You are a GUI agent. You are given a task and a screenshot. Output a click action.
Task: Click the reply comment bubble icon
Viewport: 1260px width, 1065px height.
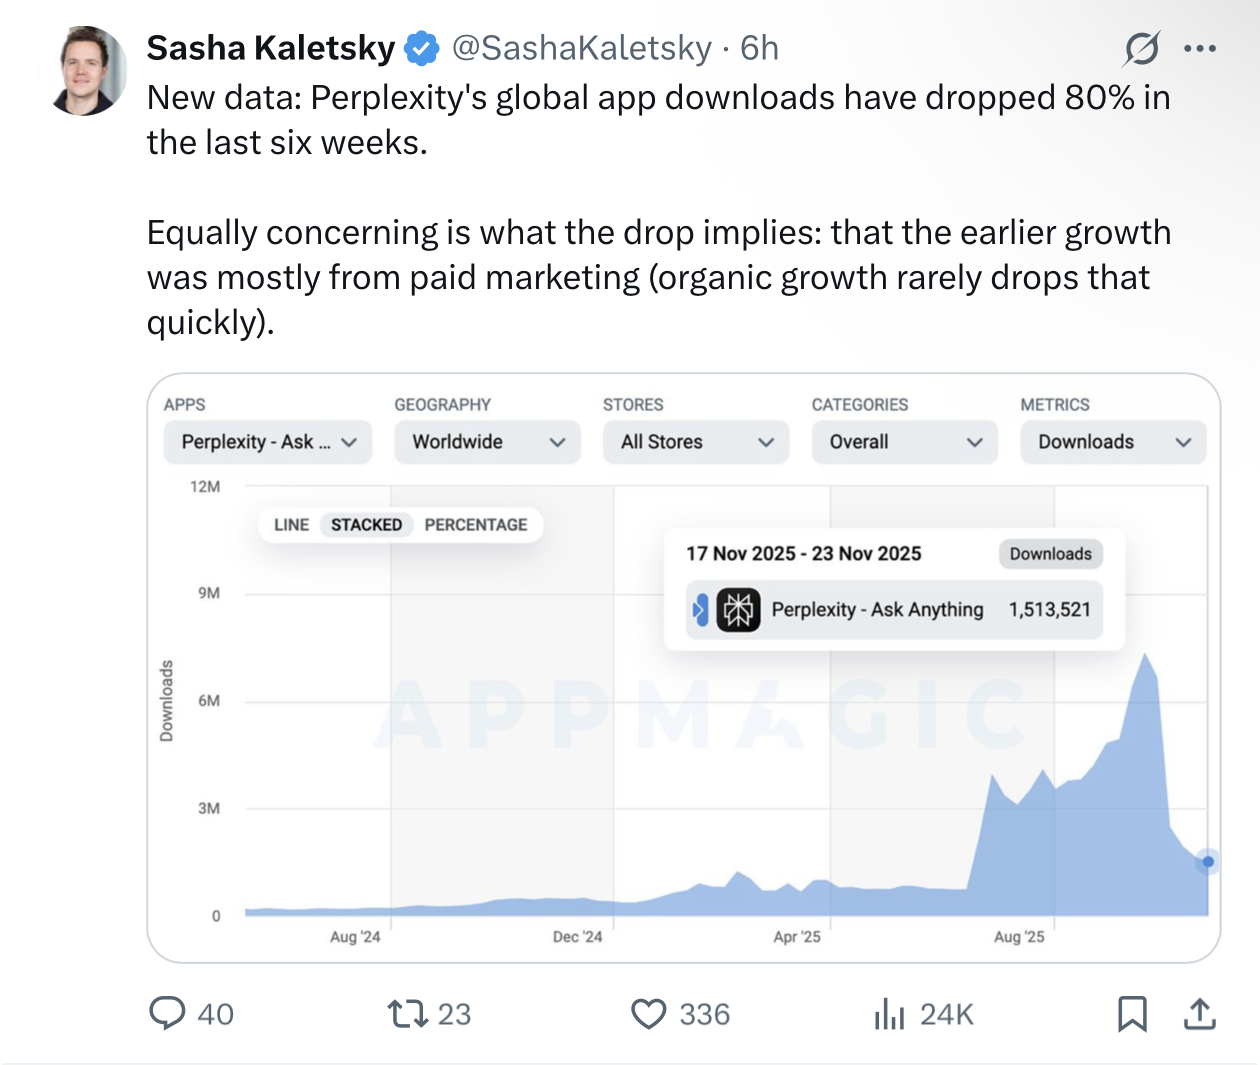point(167,1013)
